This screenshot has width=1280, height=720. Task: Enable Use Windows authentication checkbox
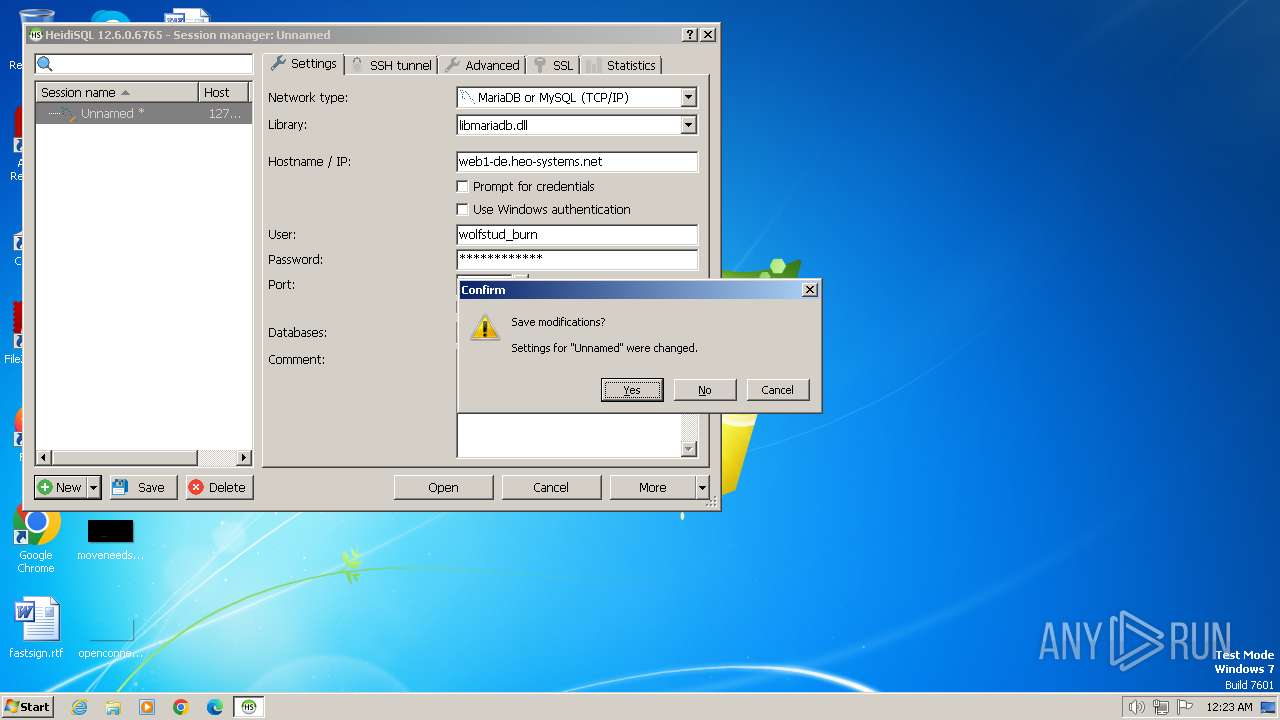tap(462, 209)
